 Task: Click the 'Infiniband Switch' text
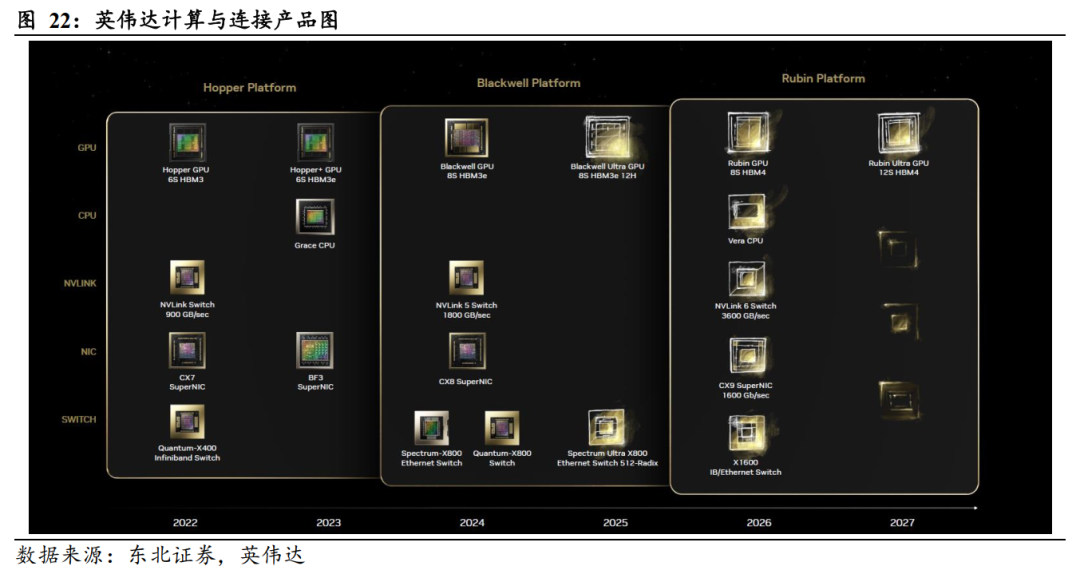tap(187, 458)
